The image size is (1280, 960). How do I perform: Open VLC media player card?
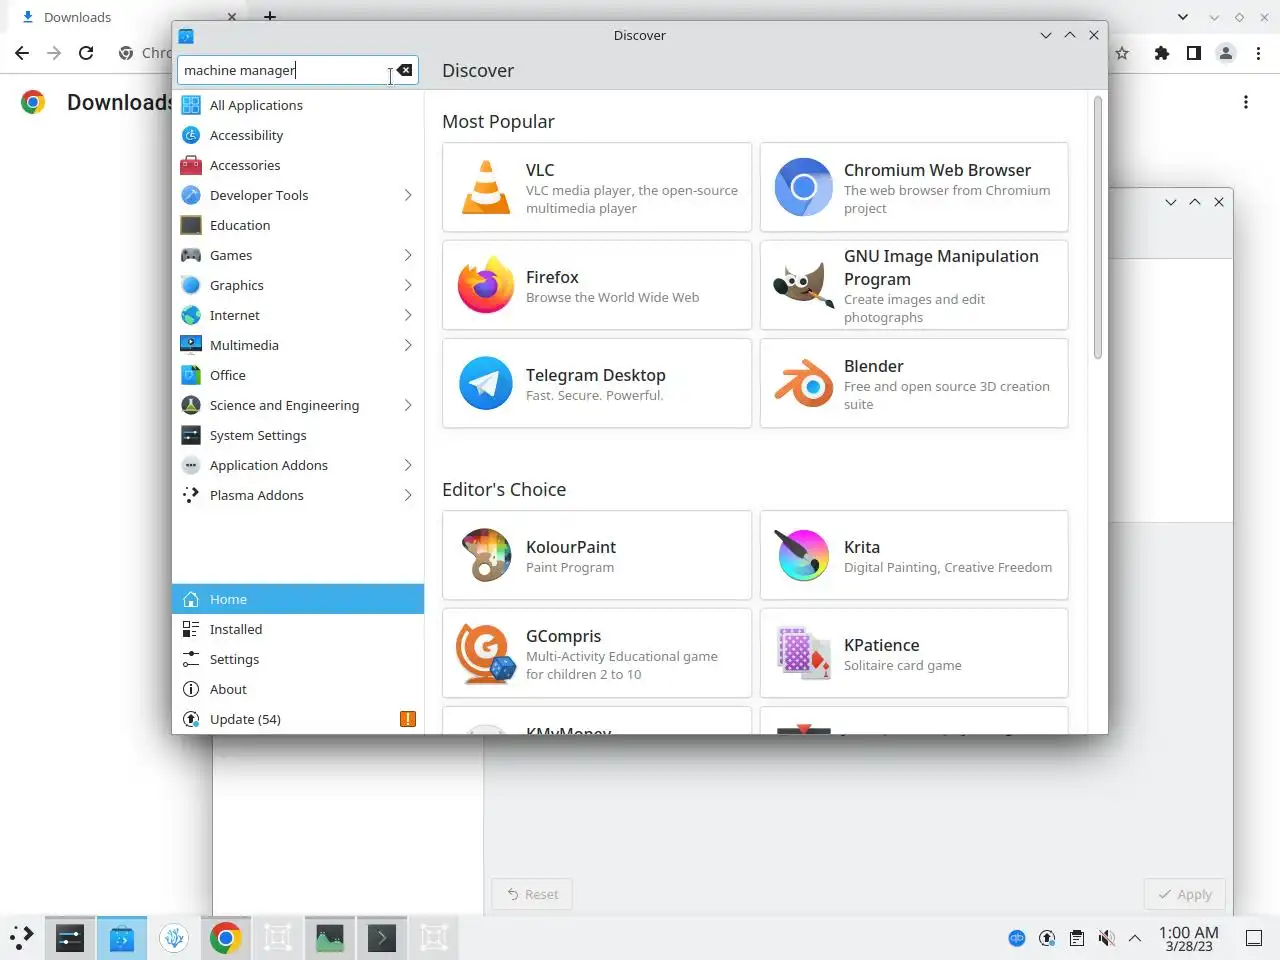tap(597, 187)
